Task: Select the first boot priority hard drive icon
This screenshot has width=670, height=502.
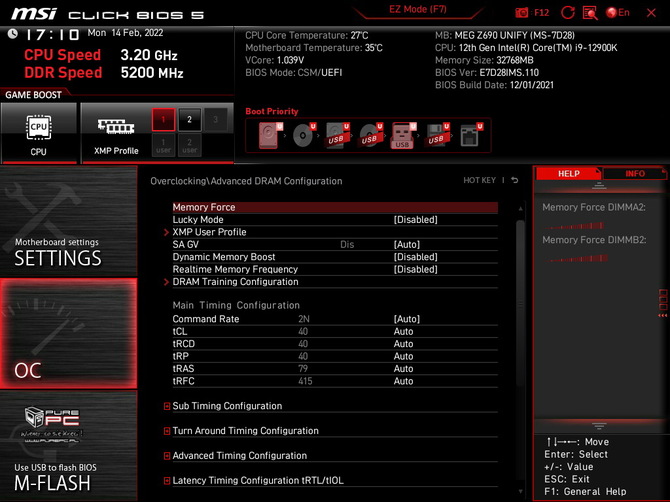Action: coord(270,136)
